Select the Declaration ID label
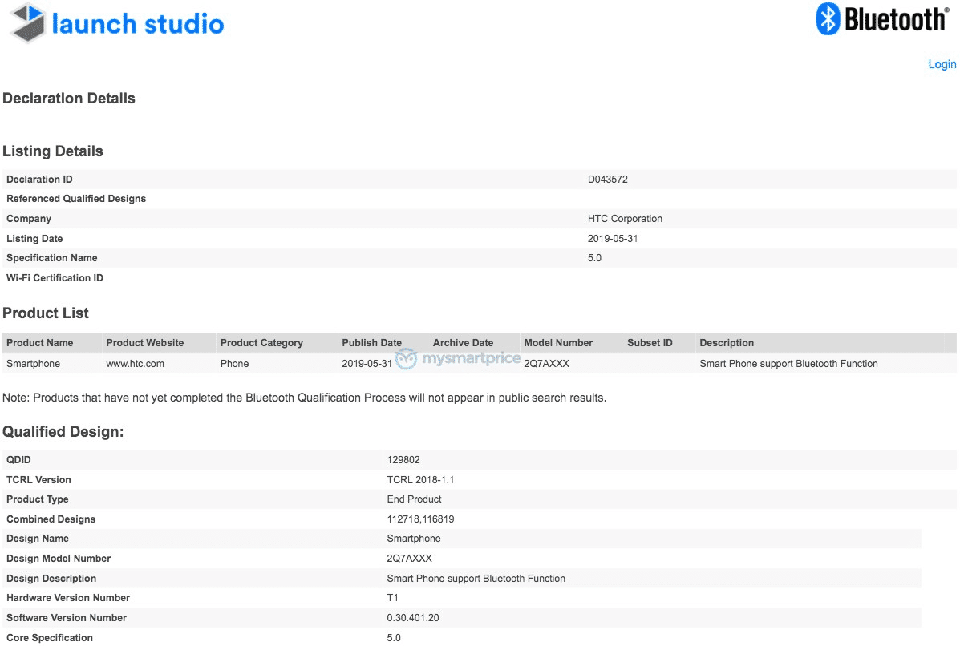 click(39, 179)
